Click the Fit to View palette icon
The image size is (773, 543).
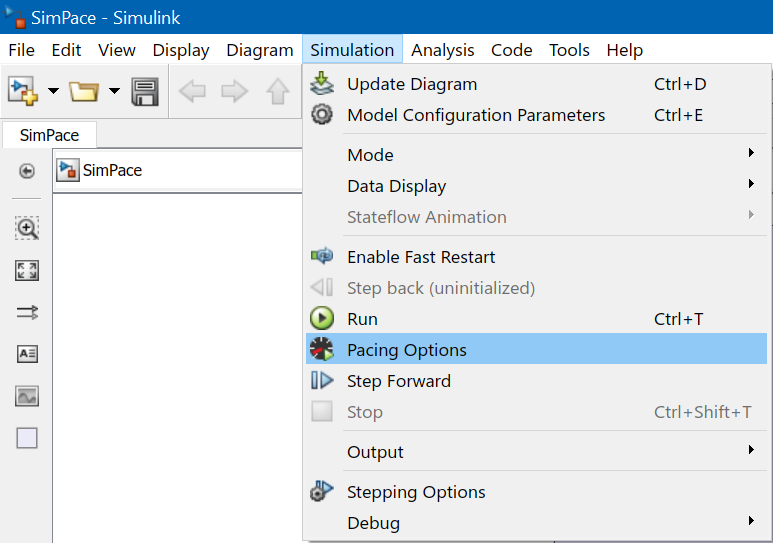27,270
